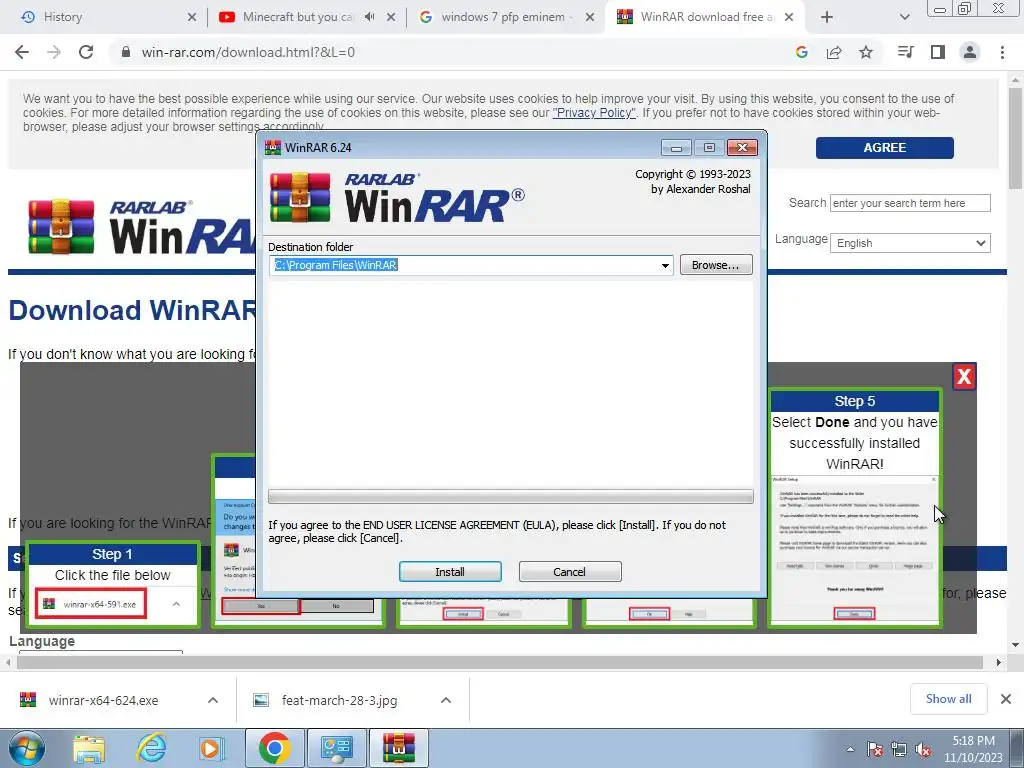The height and width of the screenshot is (768, 1024).
Task: Click the Step 5 installation thumbnail
Action: [x=854, y=508]
